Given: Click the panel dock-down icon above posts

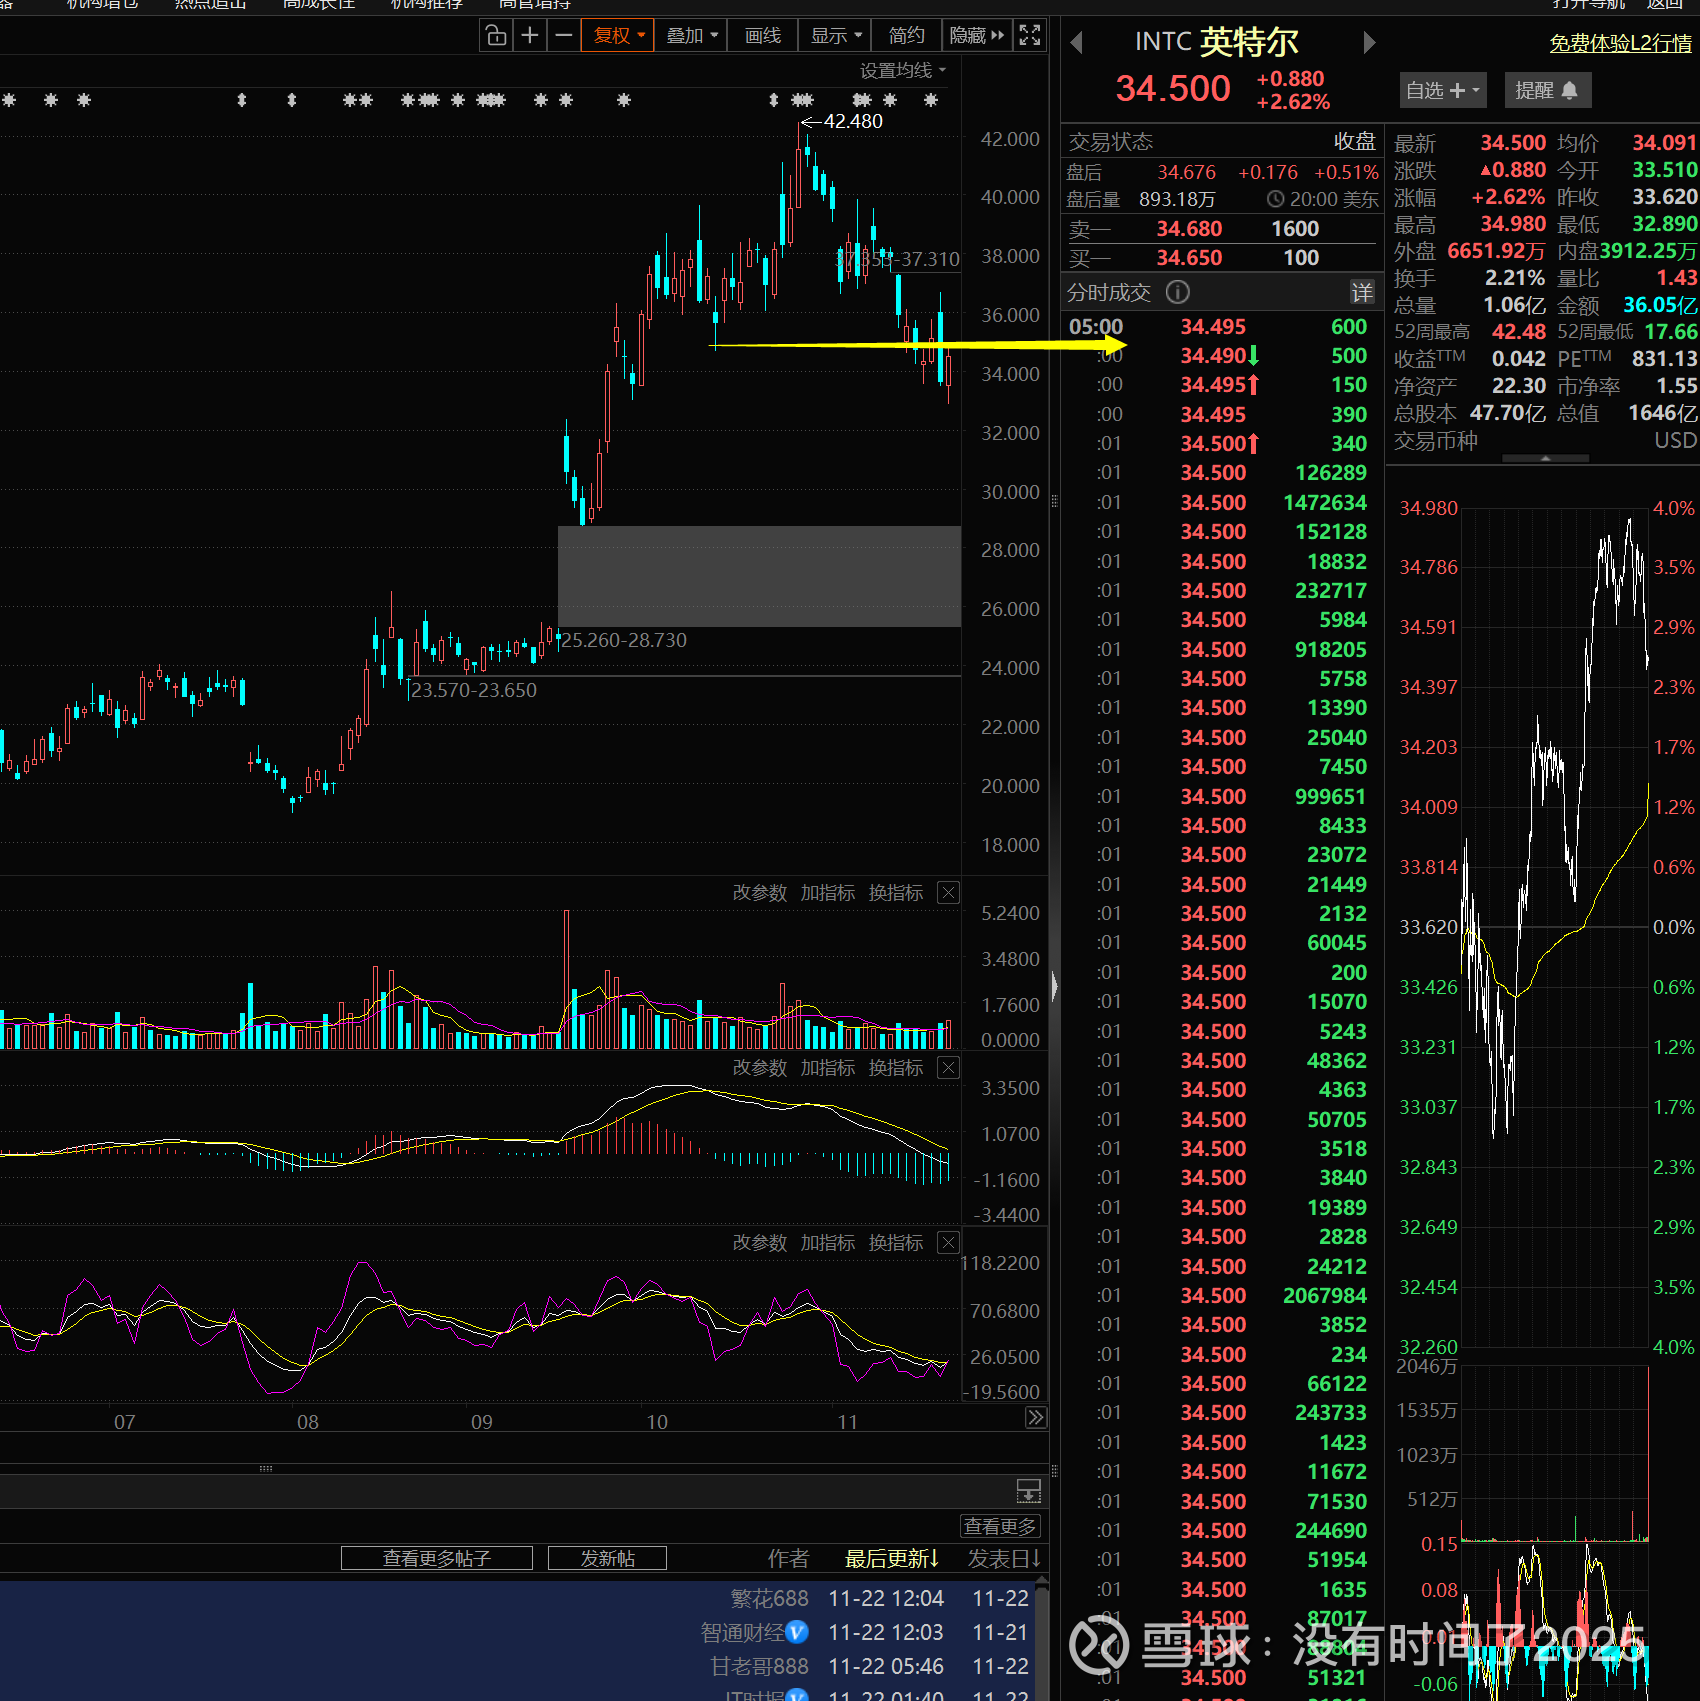Looking at the screenshot, I should [x=1029, y=1491].
